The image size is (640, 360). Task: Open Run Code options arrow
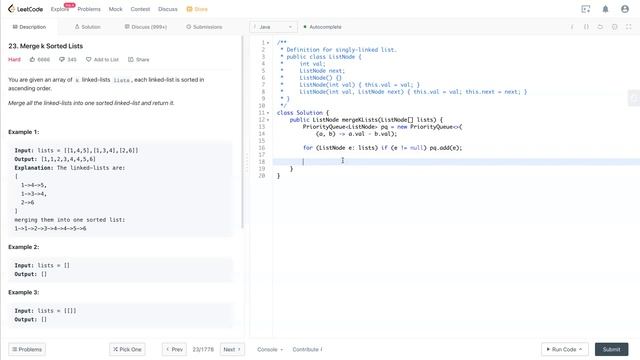point(580,349)
